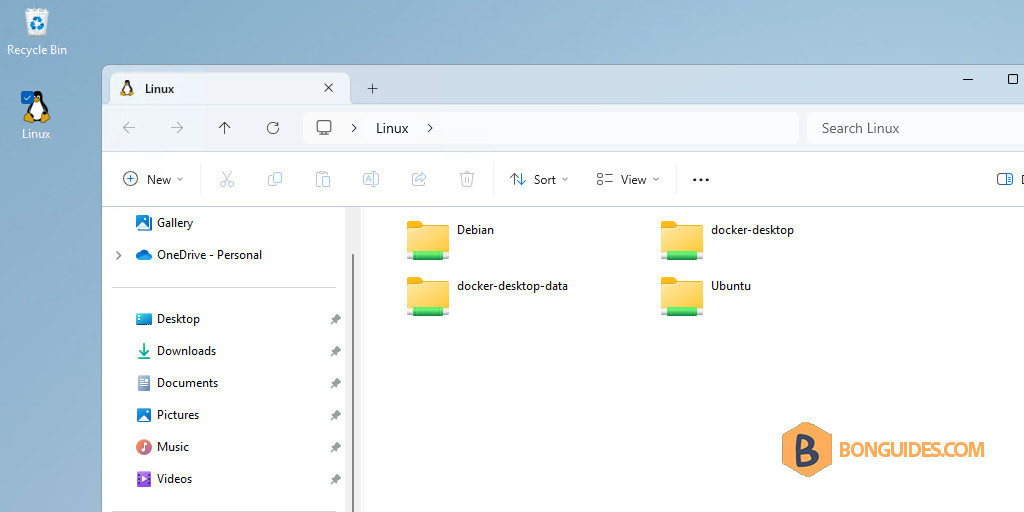Maximize the File Explorer window
Image resolution: width=1024 pixels, height=512 pixels.
tap(1013, 79)
